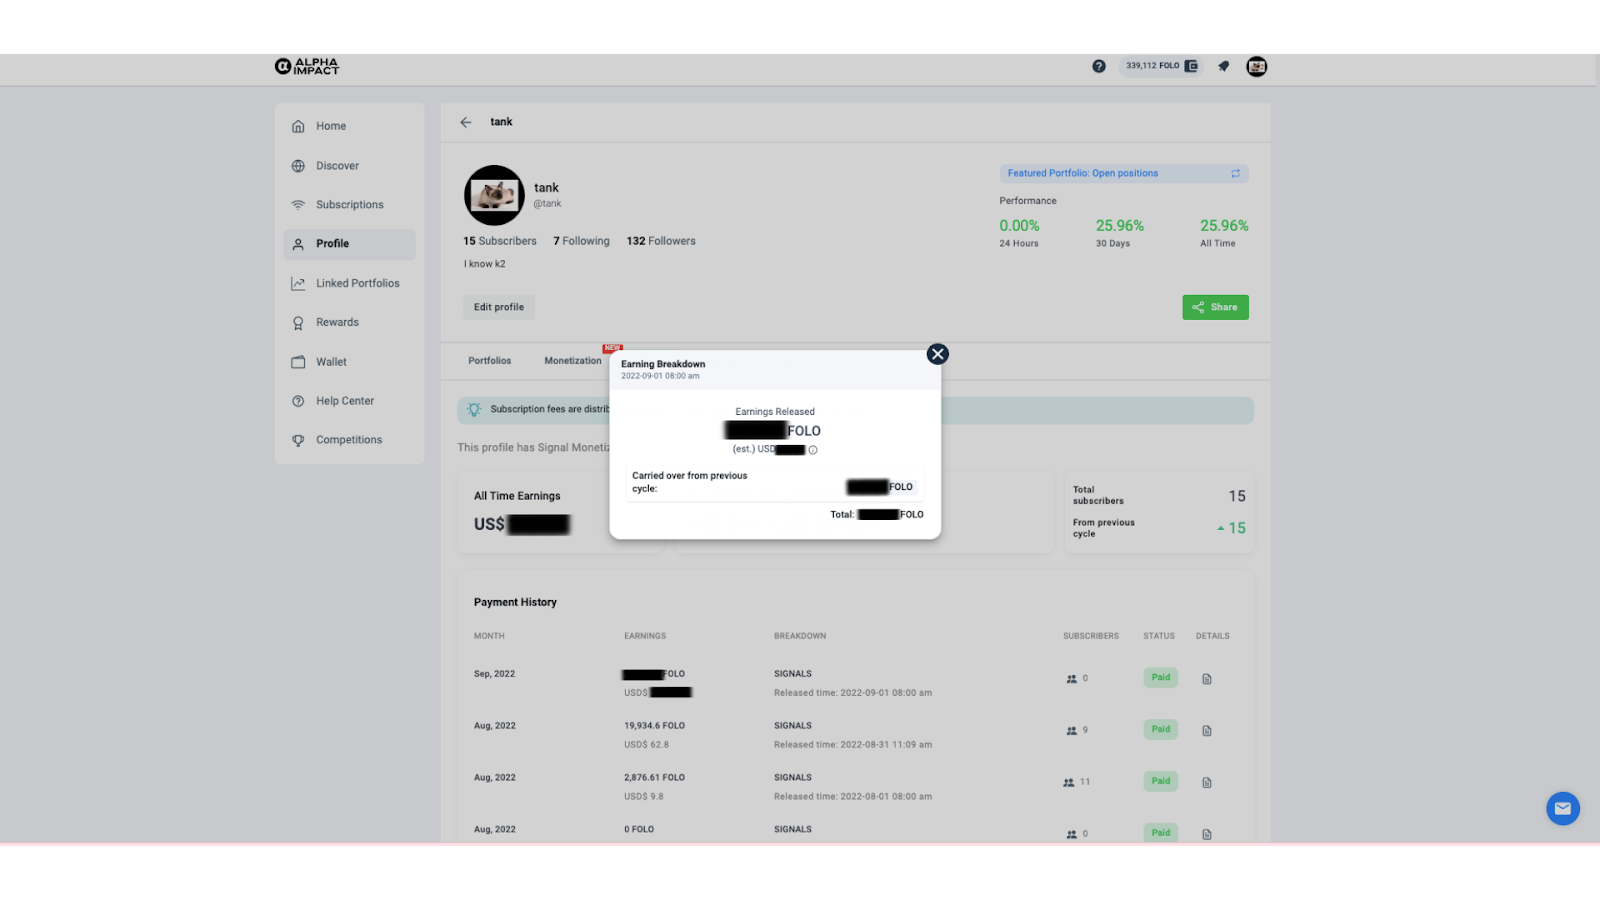Click the Paid badge for Sep, 2022
Image resolution: width=1600 pixels, height=900 pixels.
(x=1160, y=678)
